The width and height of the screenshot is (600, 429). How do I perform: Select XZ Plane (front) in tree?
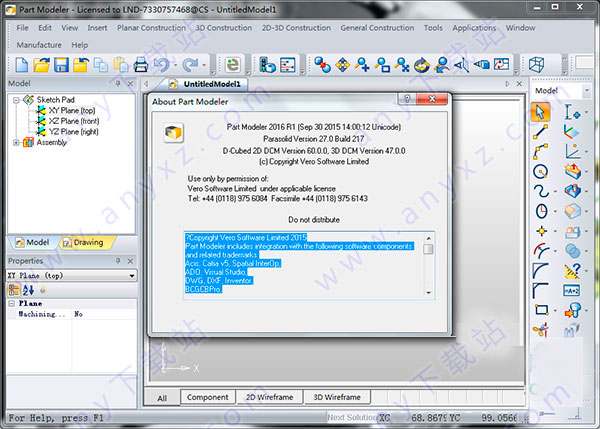tap(74, 121)
